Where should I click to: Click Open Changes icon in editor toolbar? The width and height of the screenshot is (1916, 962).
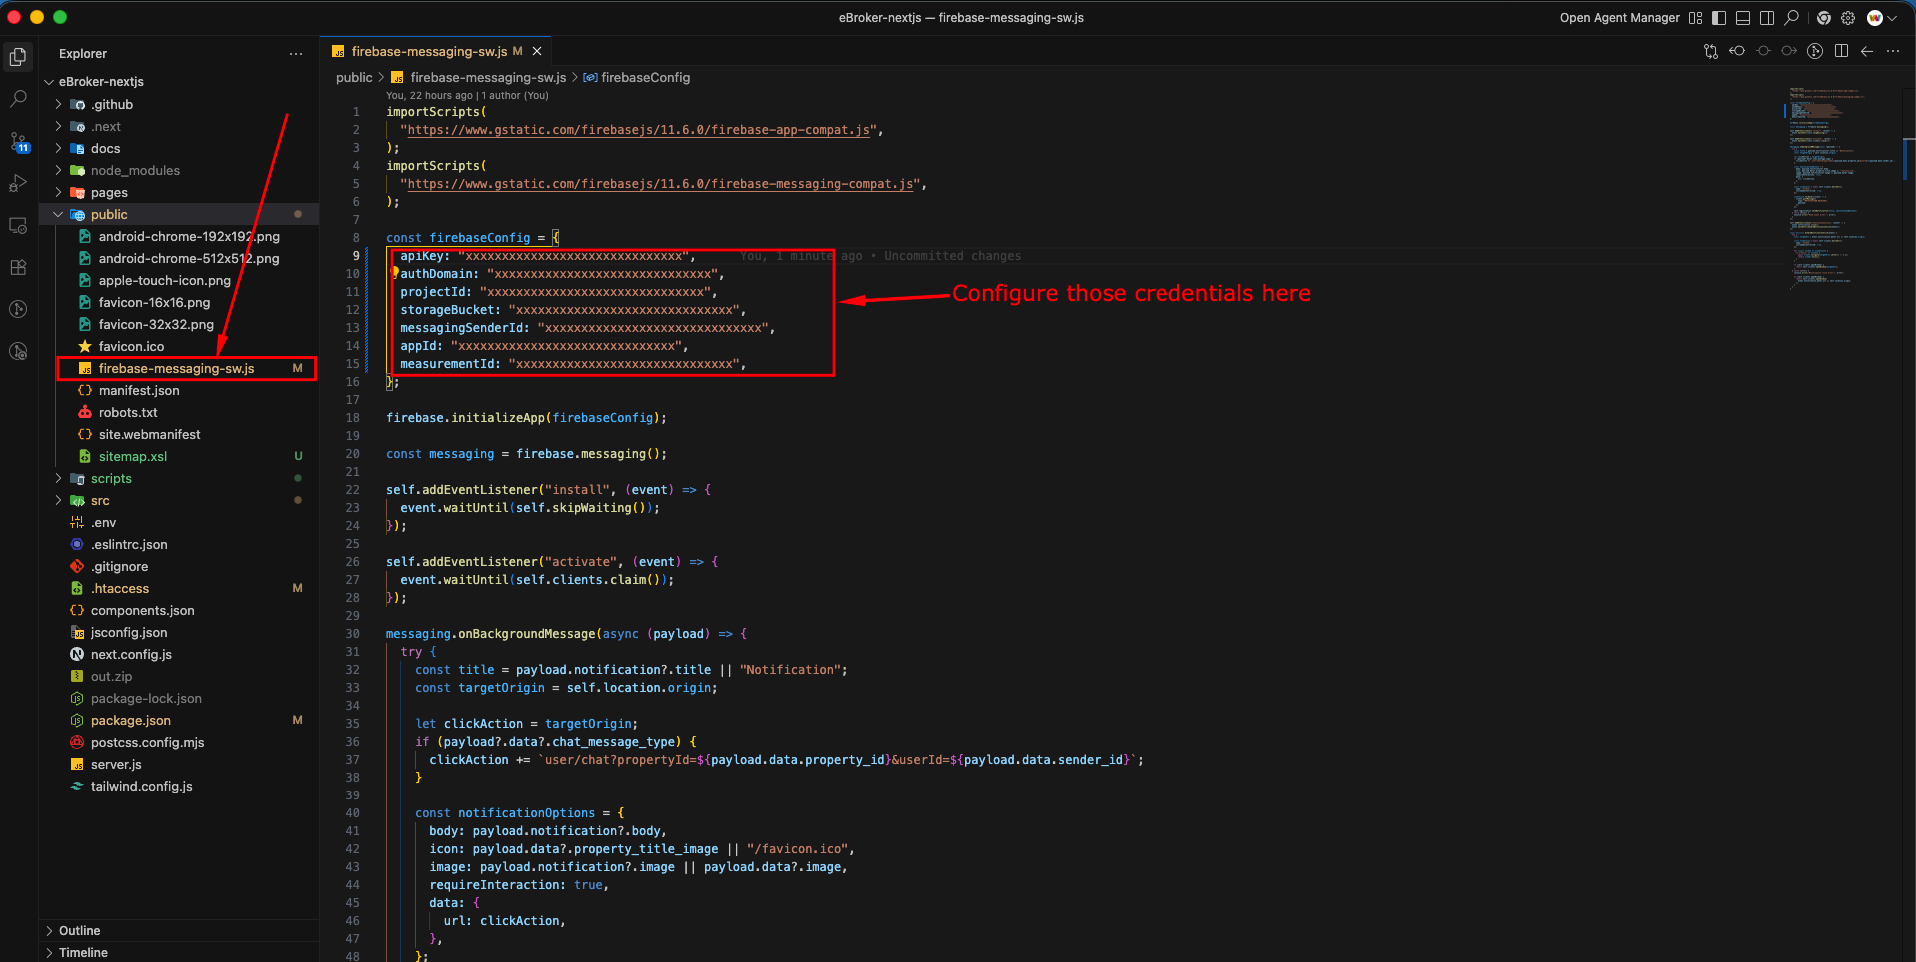pos(1711,51)
